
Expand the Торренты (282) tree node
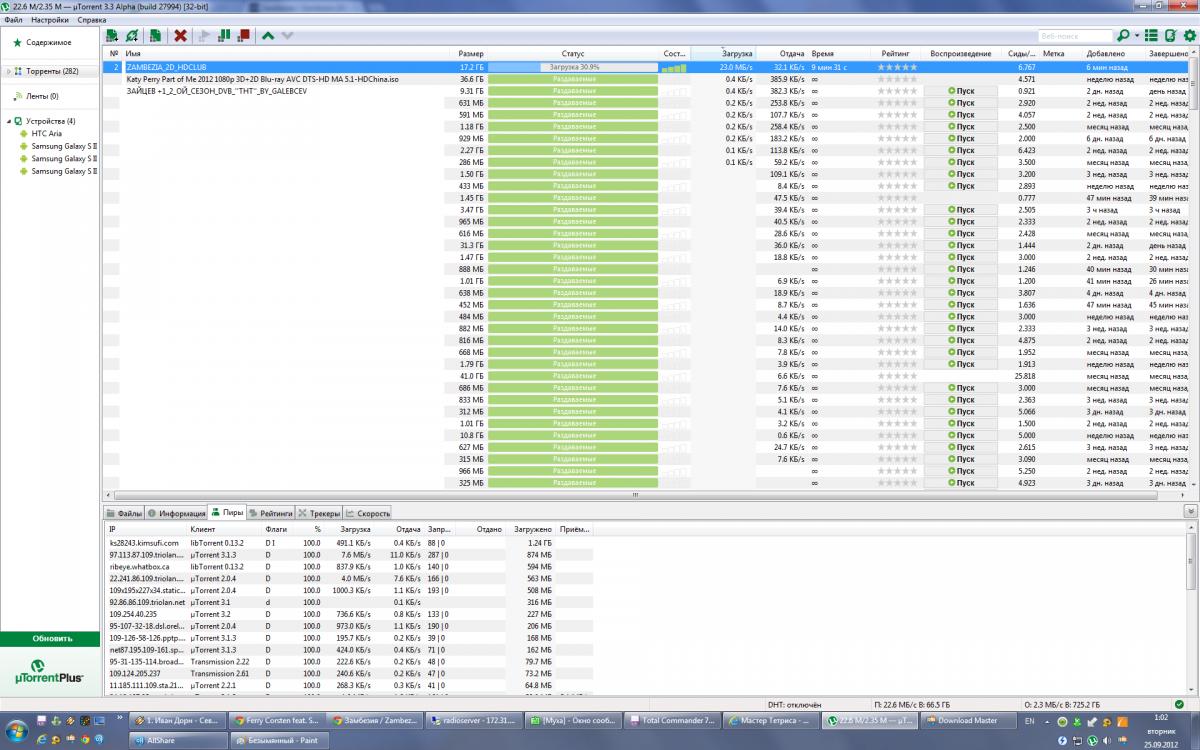coord(7,72)
